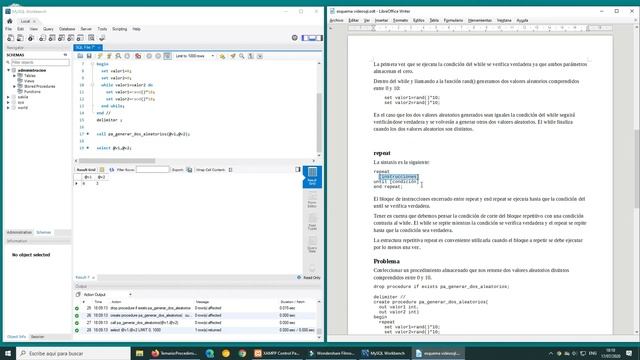Screen dimensions: 640x360
Task: Toggle Wrap Cell Content button
Action: 231,169
